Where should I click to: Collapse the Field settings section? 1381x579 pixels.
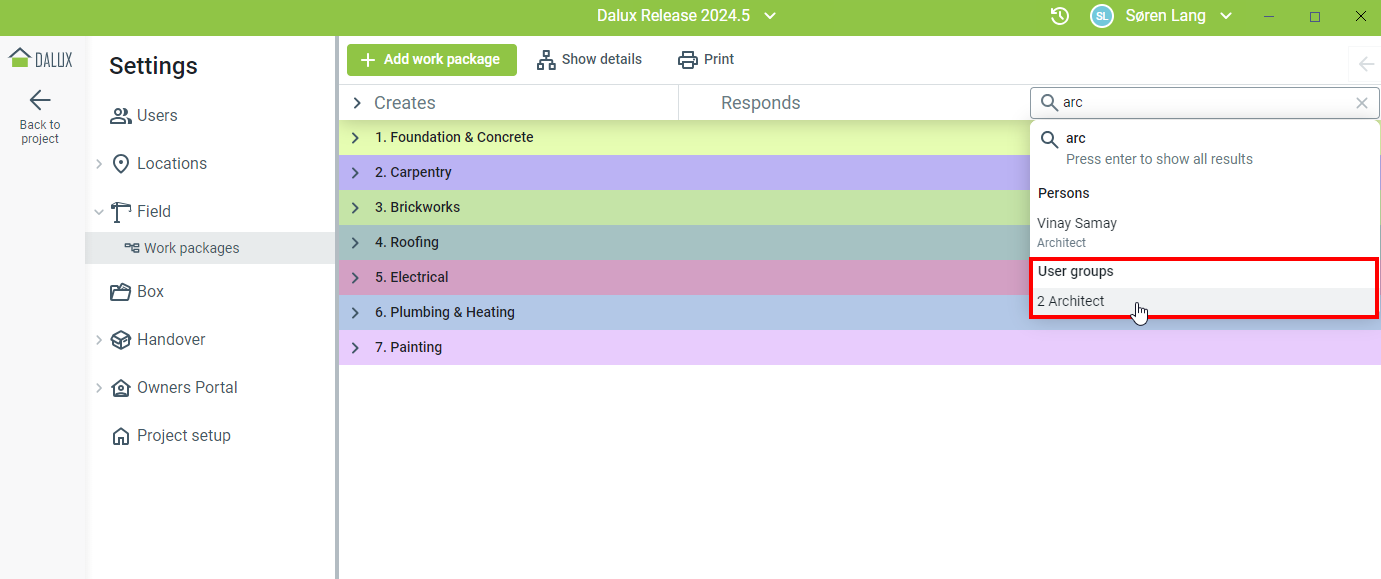(x=99, y=212)
